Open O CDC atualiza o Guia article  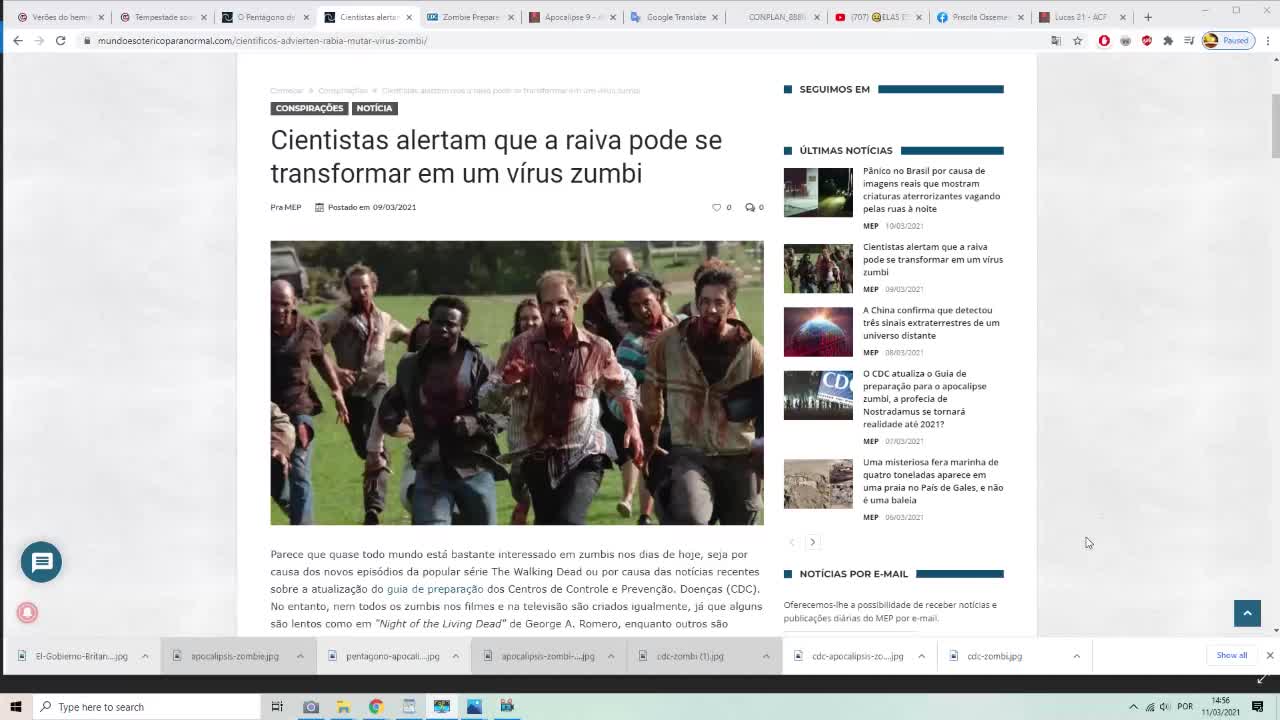(924, 399)
